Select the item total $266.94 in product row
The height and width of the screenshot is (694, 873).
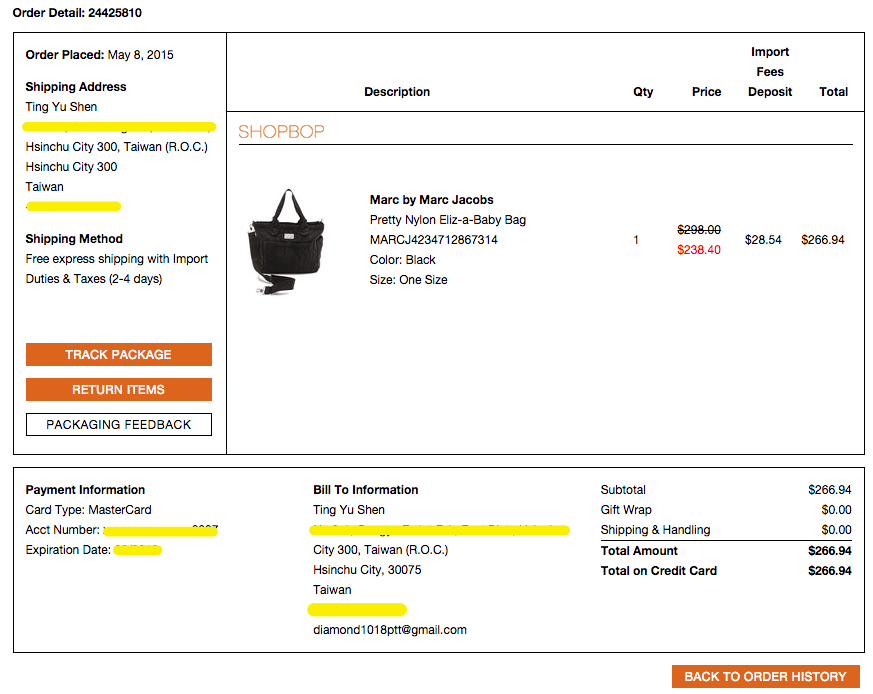coord(823,240)
